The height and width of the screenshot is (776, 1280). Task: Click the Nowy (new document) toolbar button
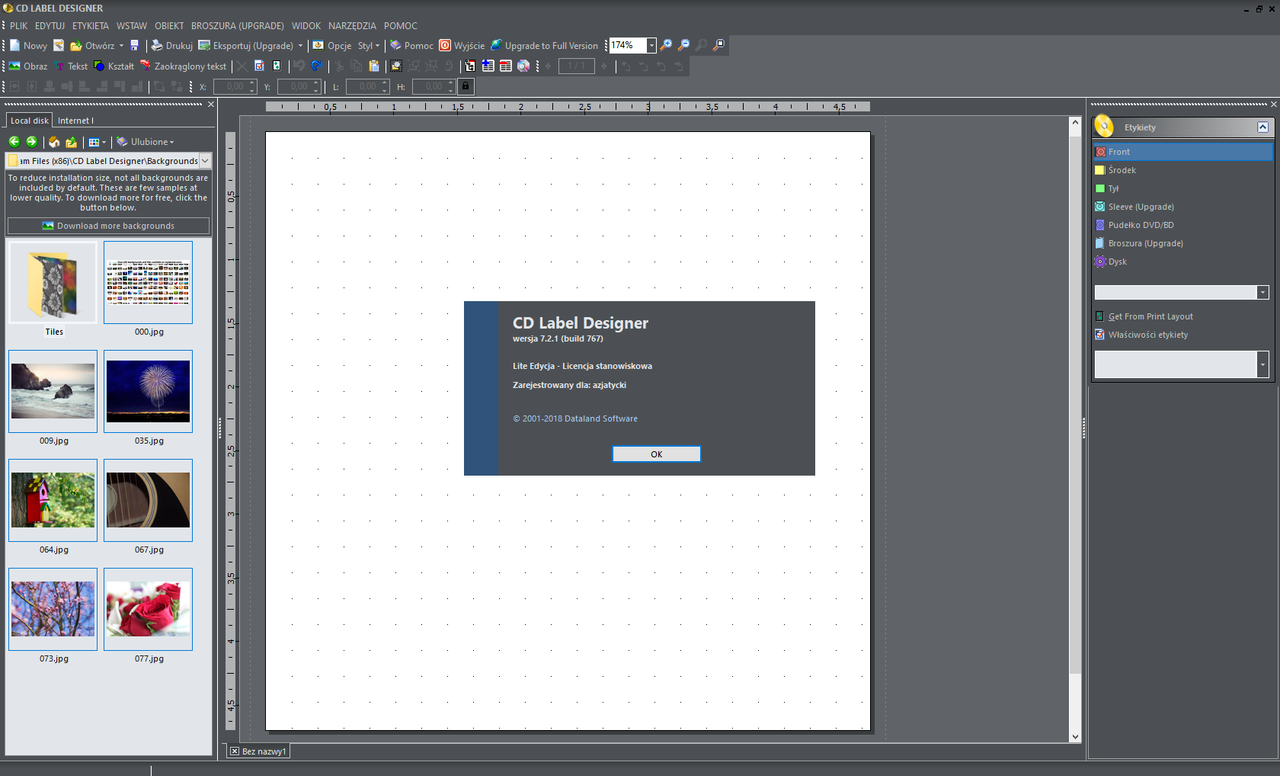point(28,45)
